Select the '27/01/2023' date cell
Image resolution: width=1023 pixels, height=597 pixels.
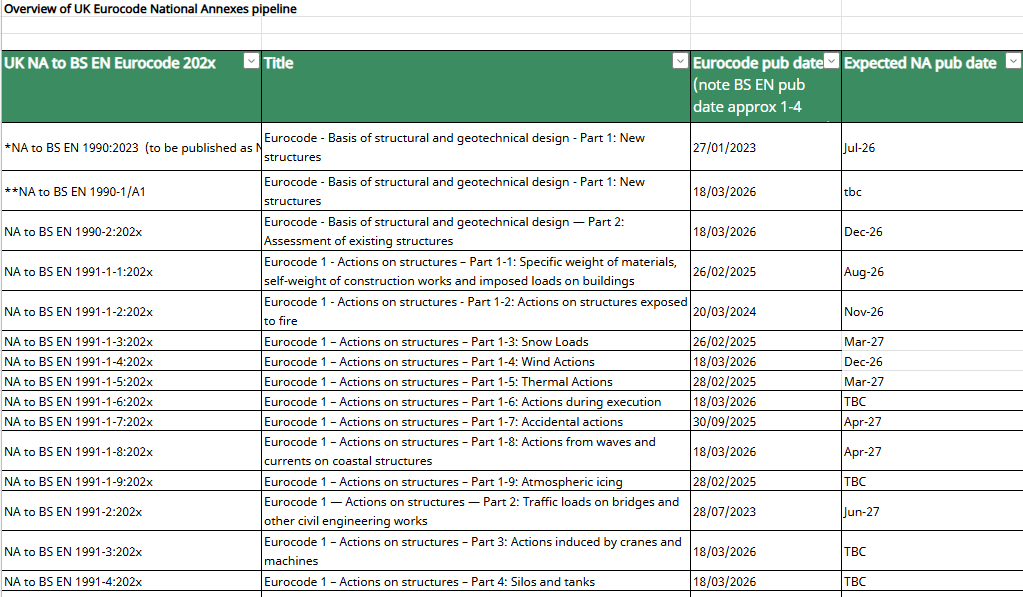click(x=766, y=147)
